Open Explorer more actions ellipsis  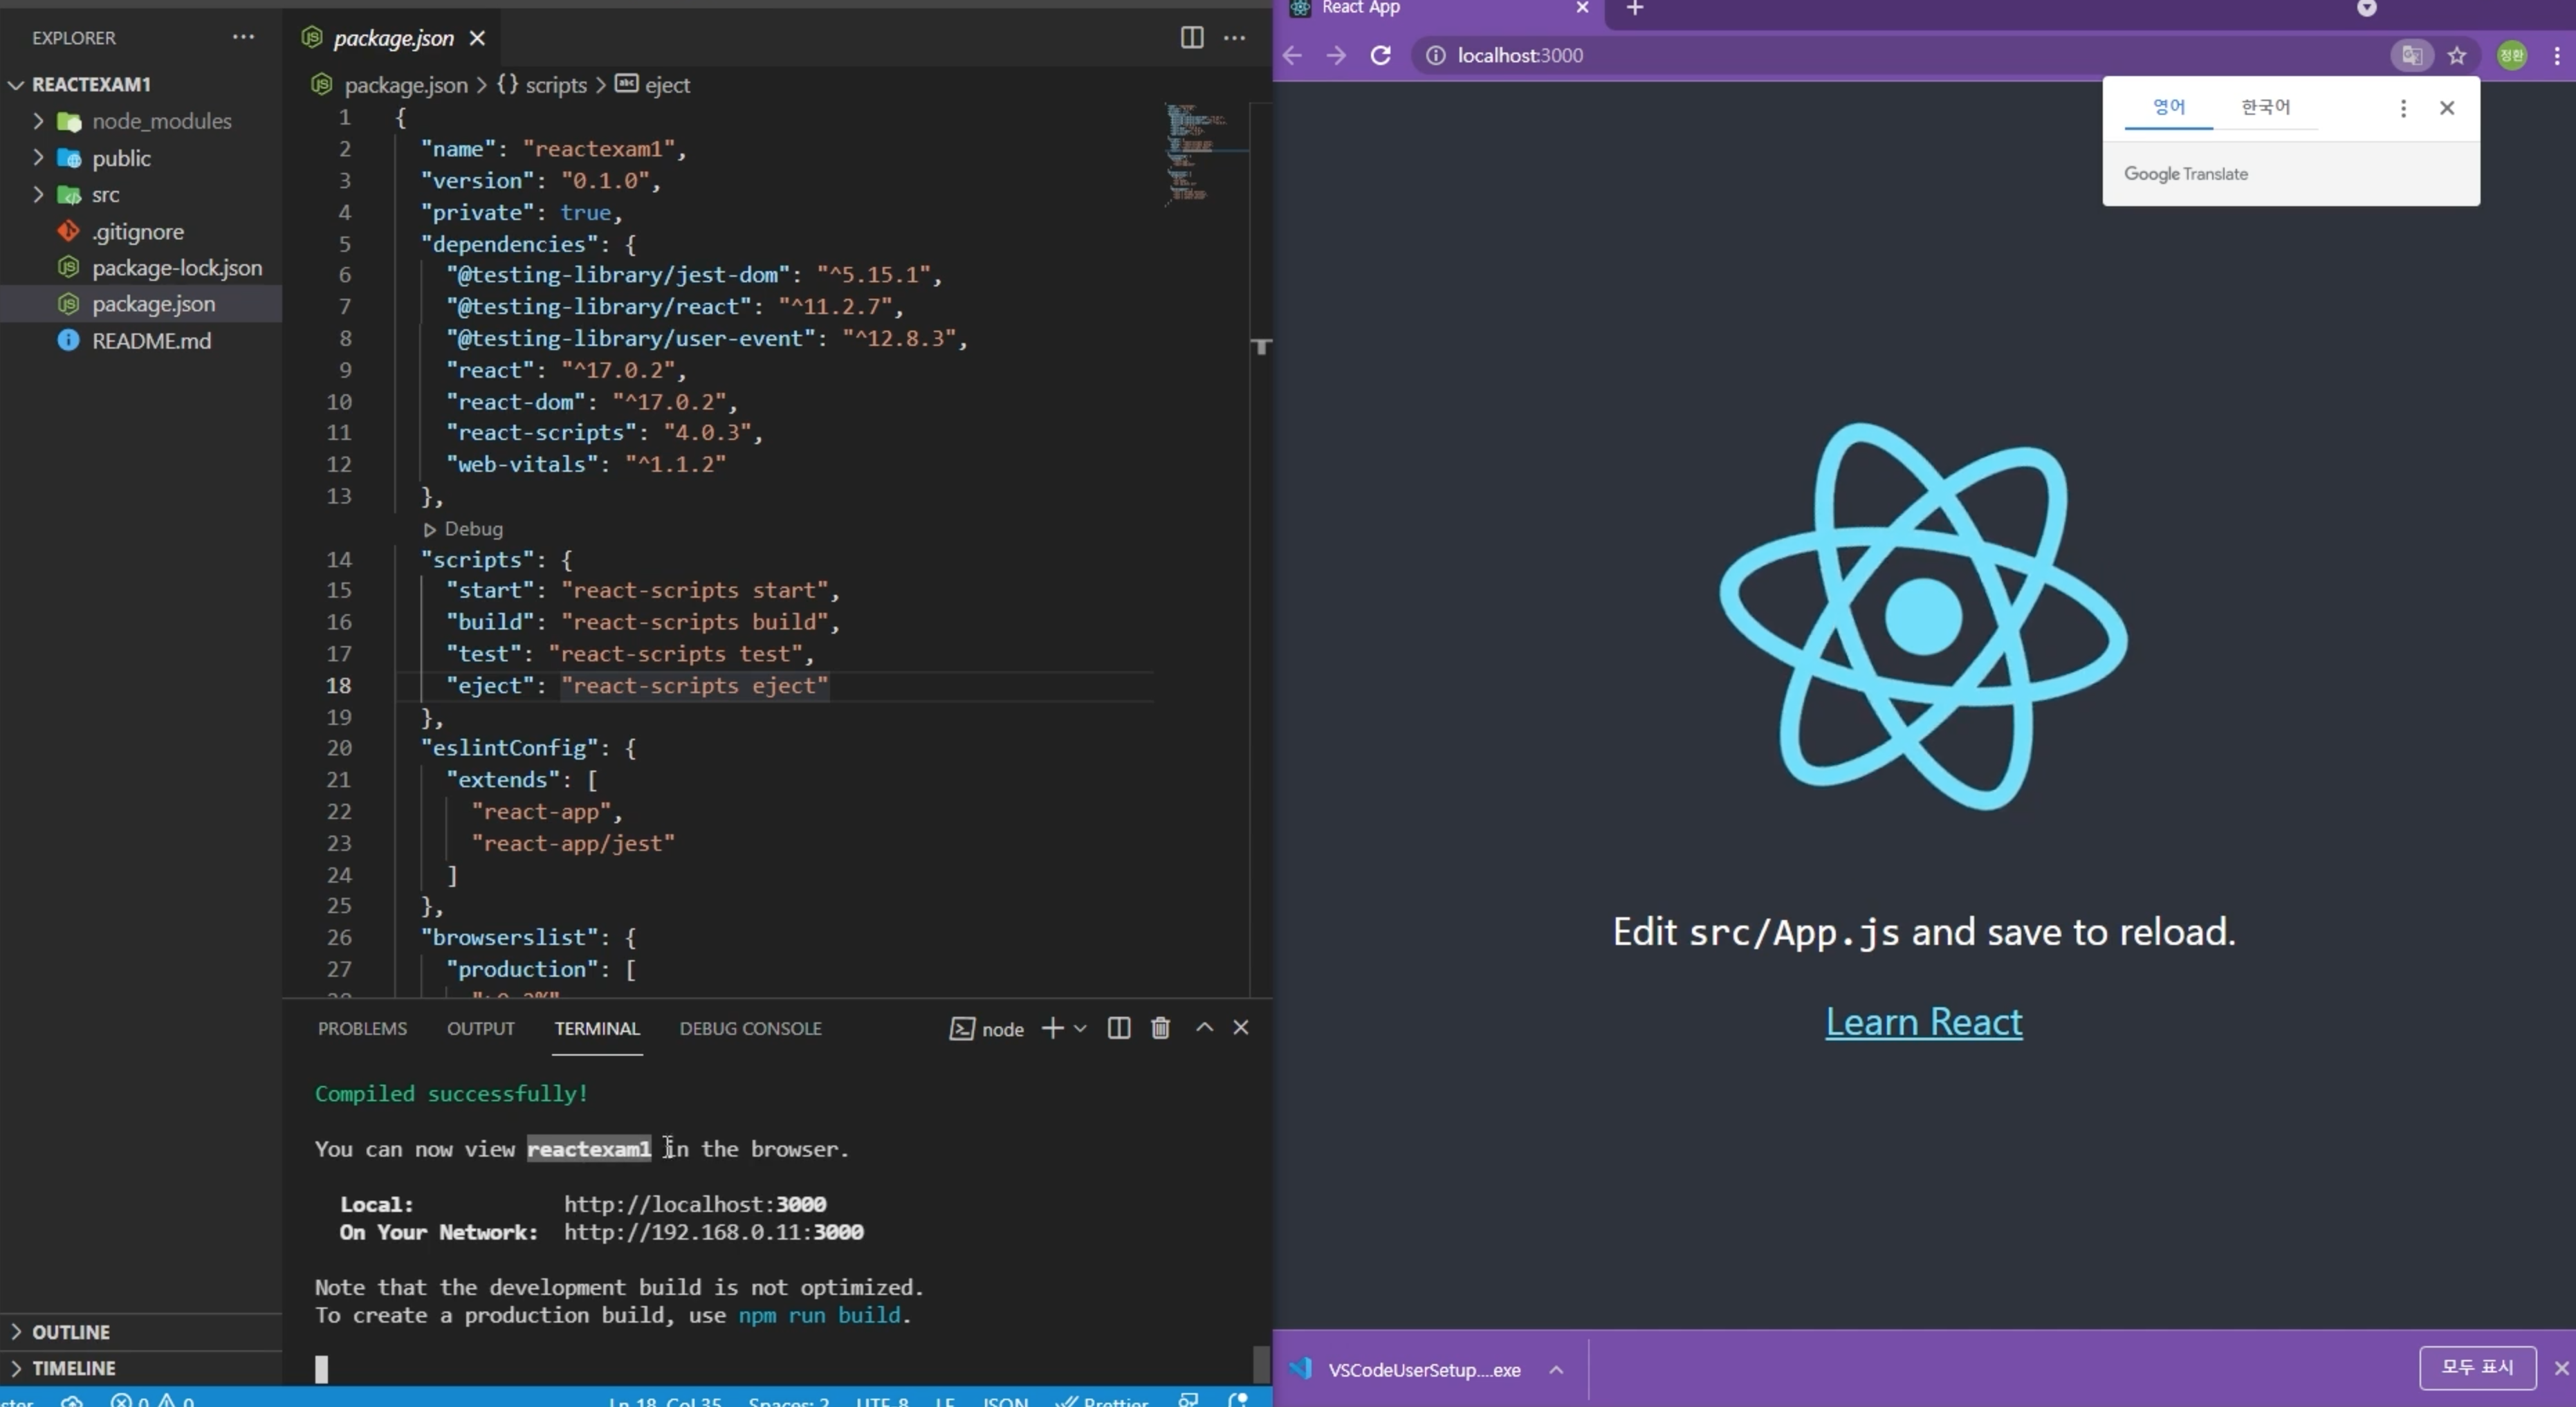pos(243,38)
